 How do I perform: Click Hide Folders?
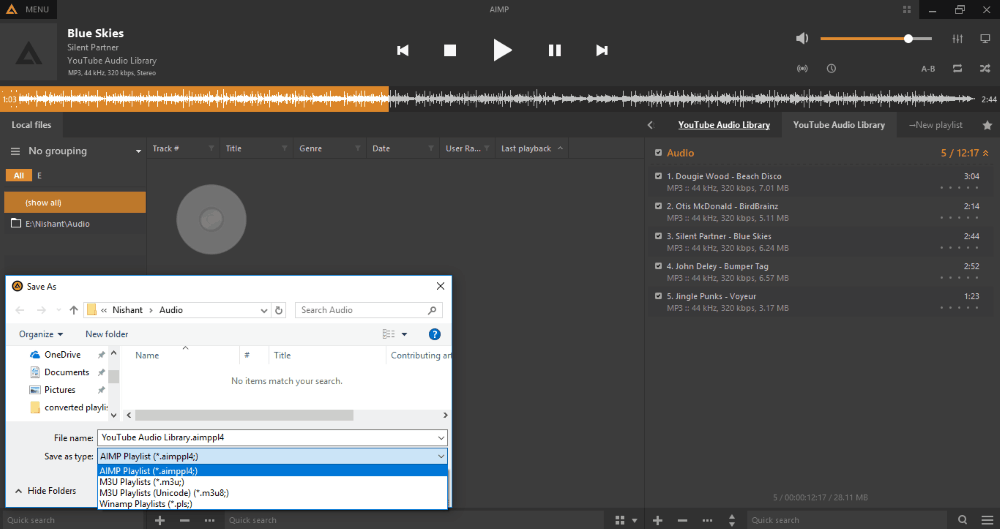pyautogui.click(x=45, y=491)
